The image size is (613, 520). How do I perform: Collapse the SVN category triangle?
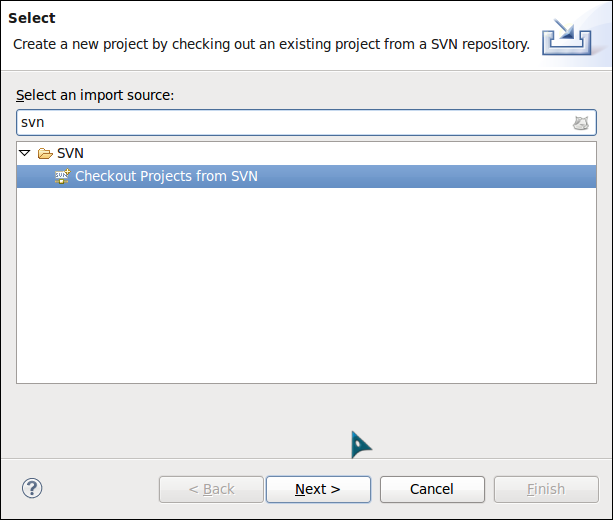click(25, 153)
